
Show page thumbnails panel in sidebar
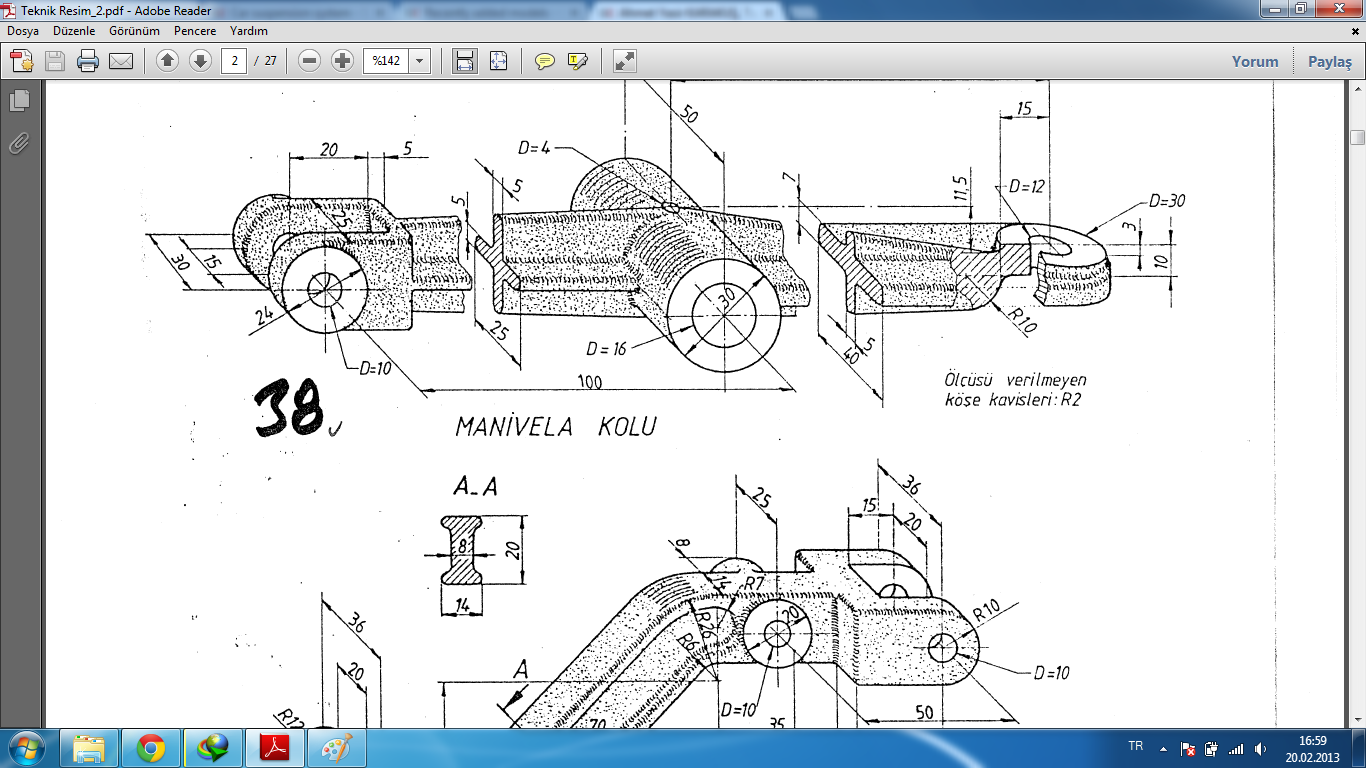coord(19,101)
